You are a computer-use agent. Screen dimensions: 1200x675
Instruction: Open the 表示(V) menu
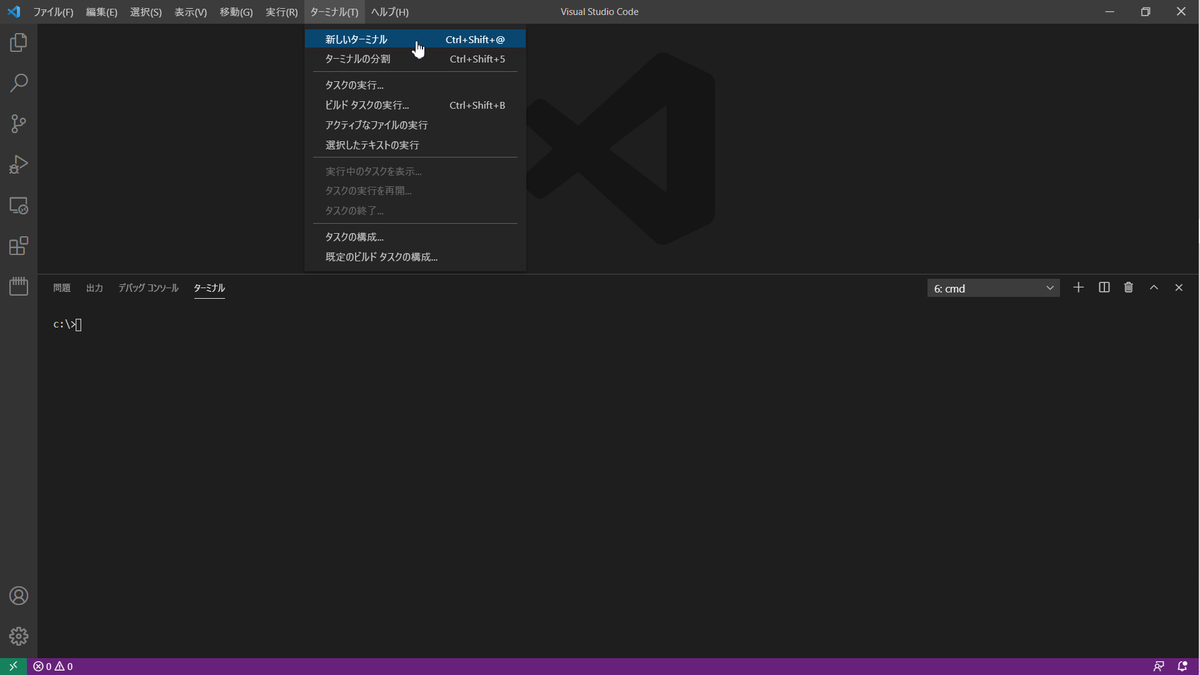pos(191,12)
